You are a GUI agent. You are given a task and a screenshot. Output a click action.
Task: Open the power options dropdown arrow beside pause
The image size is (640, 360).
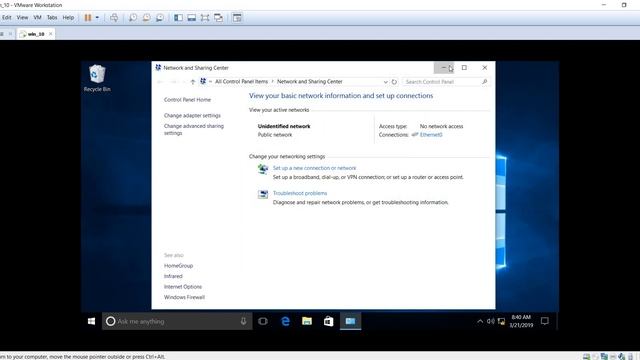[97, 18]
